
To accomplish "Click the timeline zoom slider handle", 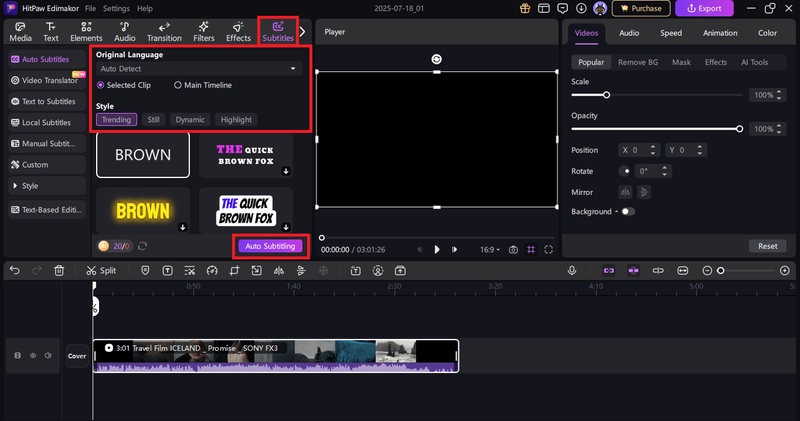I will pos(720,270).
